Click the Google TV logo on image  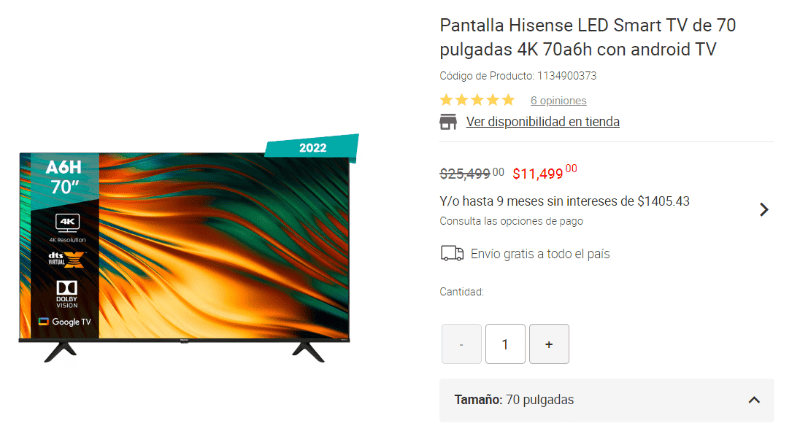[x=65, y=322]
